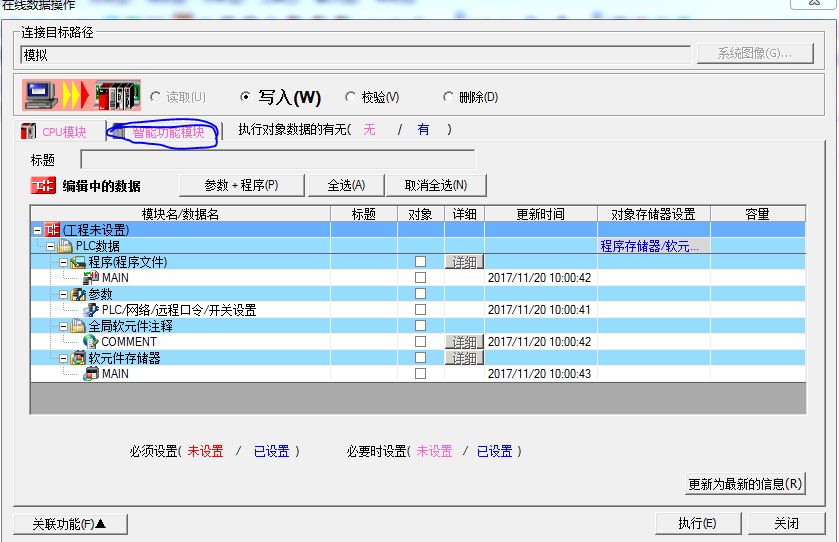Click the COMMENT global device comment icon

(91, 342)
